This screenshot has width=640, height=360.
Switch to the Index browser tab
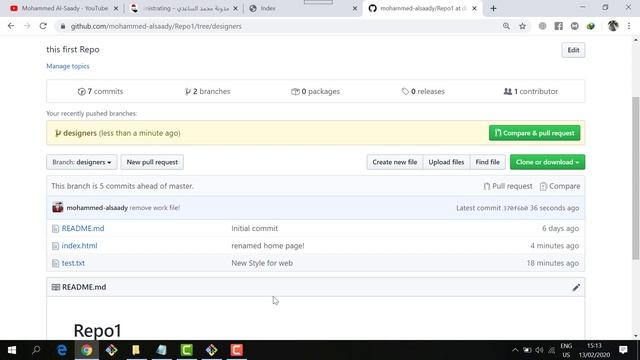click(302, 8)
